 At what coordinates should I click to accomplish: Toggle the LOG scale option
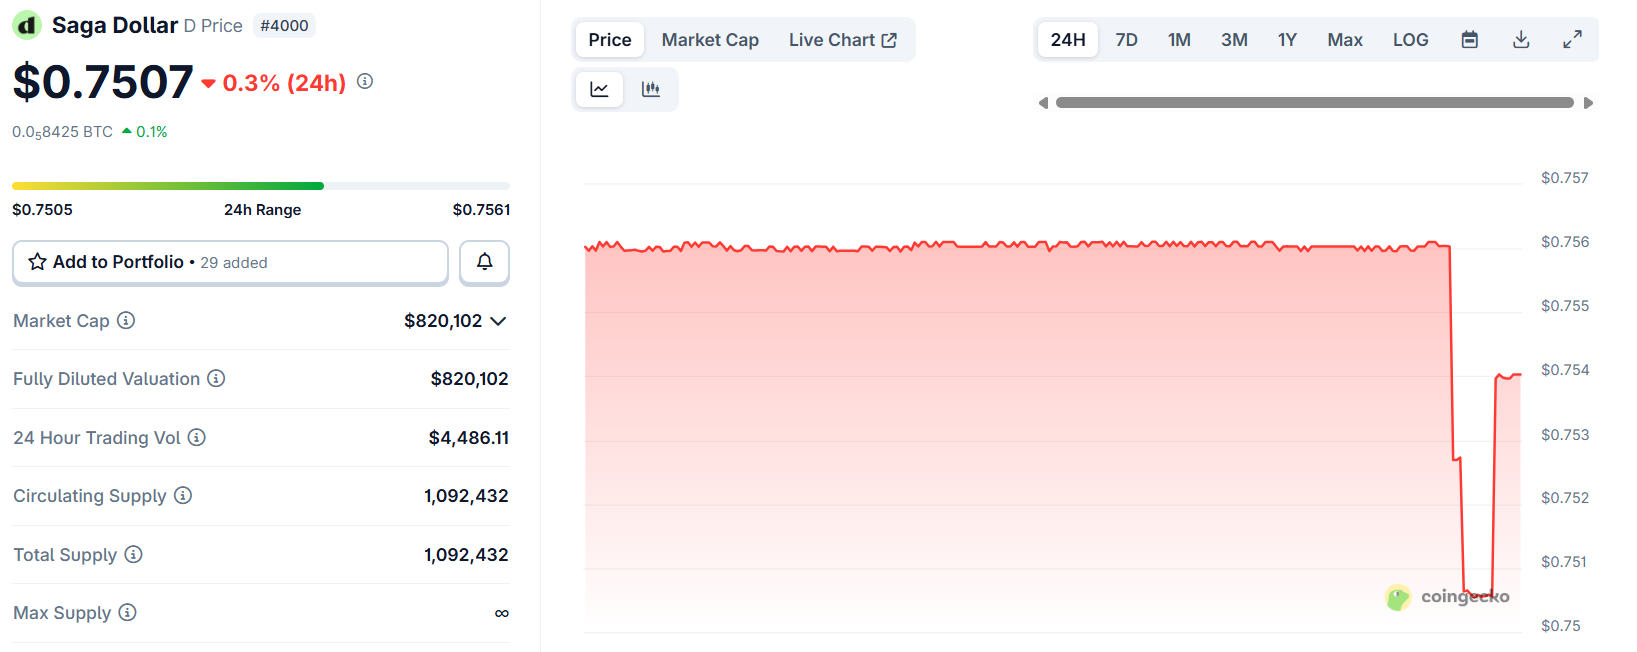(1410, 40)
